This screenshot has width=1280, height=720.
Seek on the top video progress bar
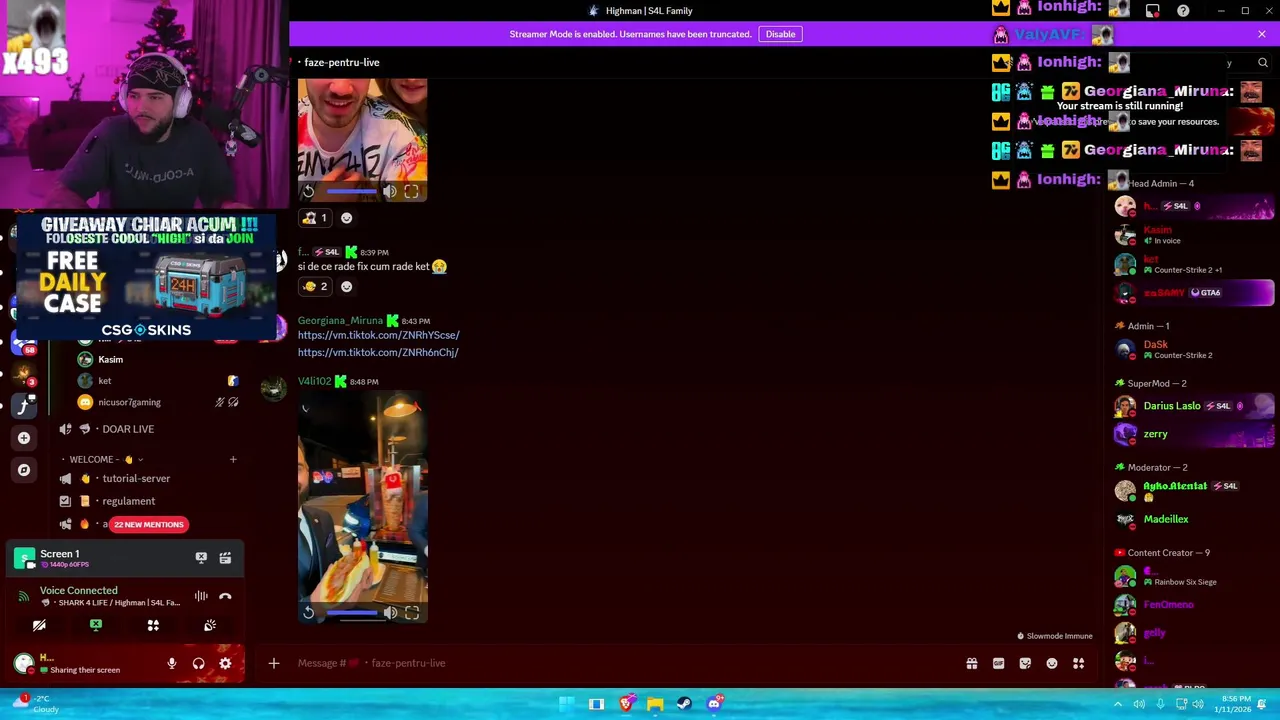(x=351, y=191)
